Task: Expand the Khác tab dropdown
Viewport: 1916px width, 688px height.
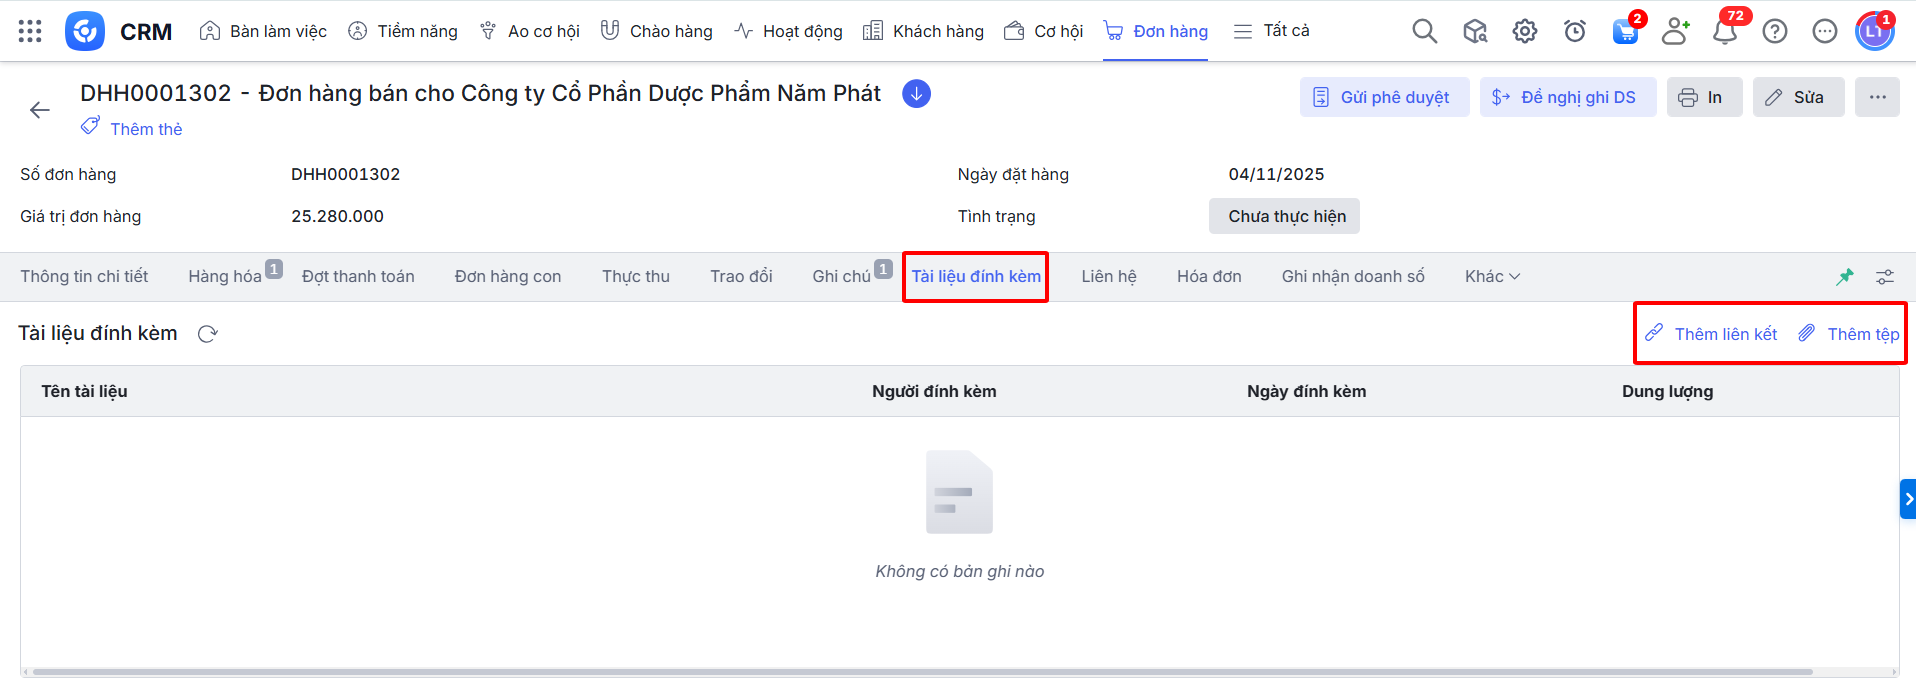Action: coord(1492,277)
